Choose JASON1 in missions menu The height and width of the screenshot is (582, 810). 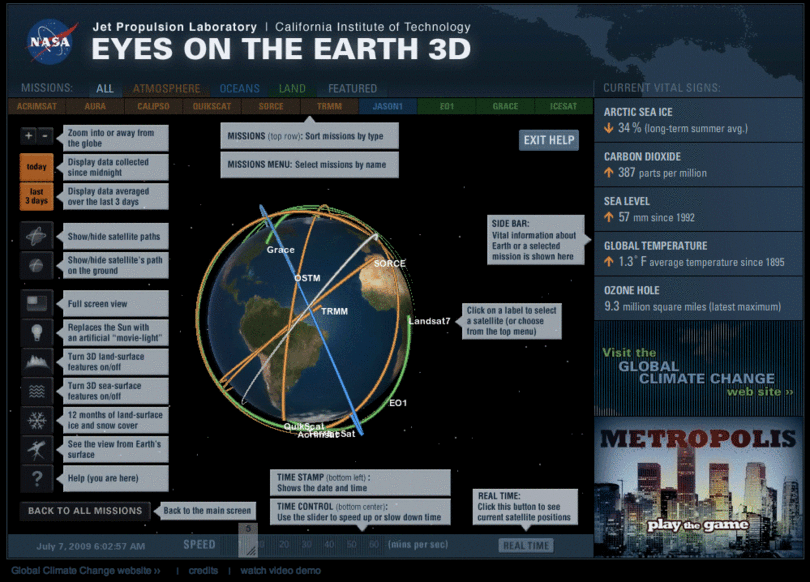[387, 106]
